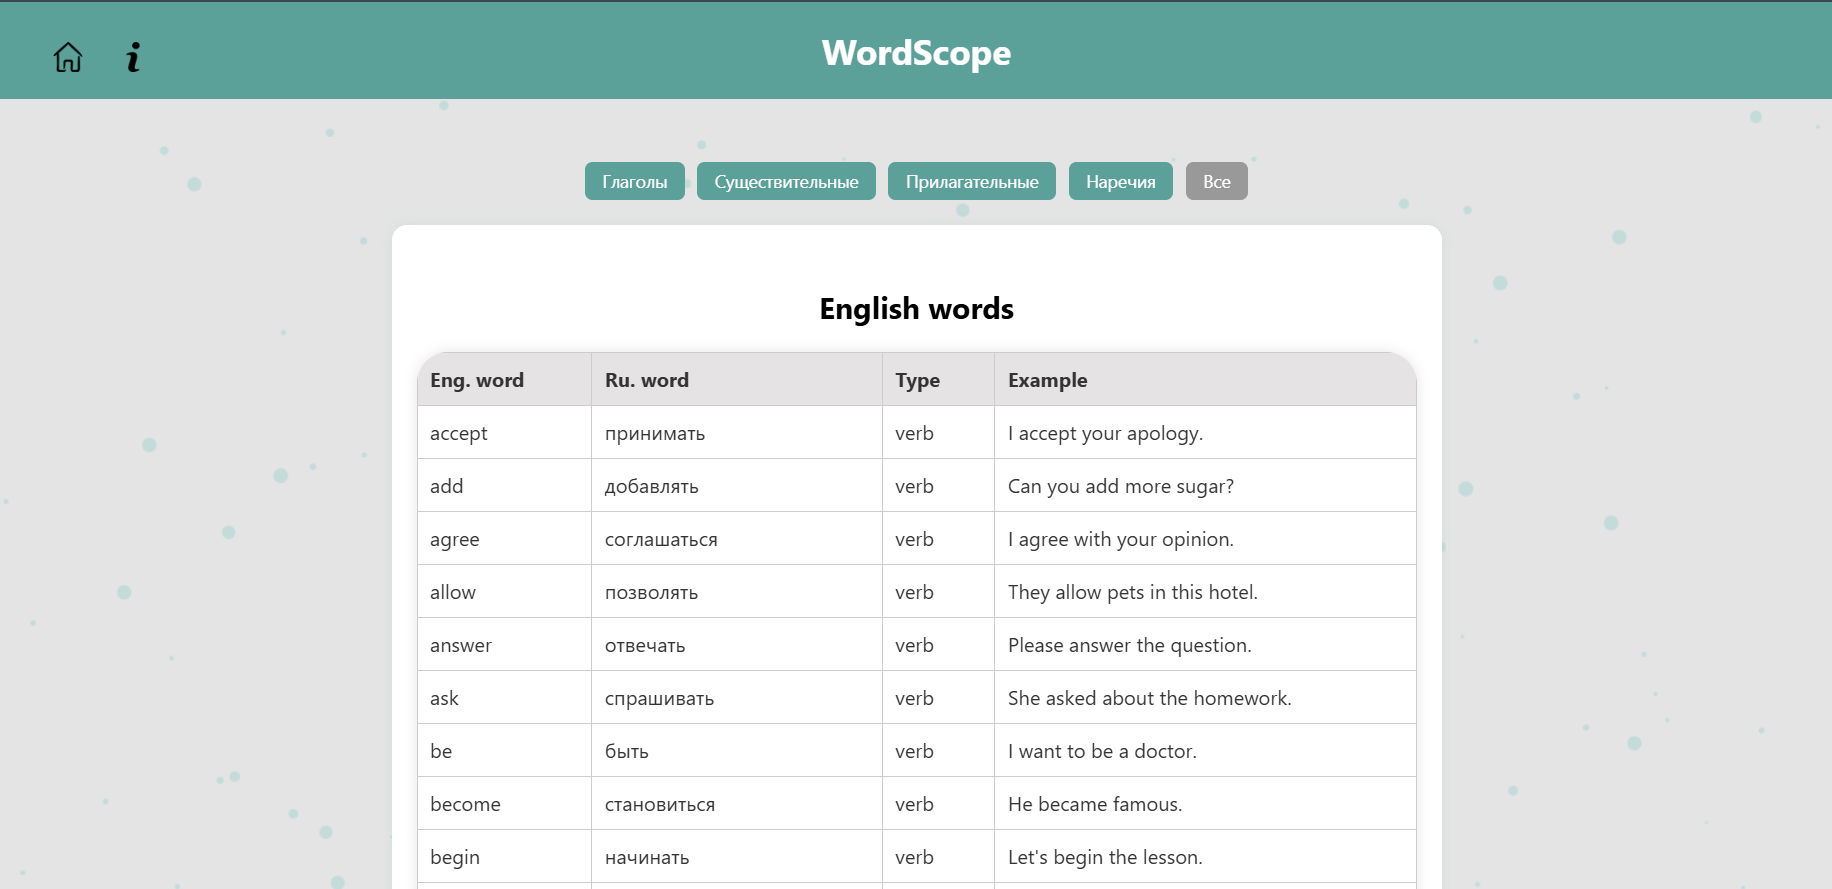Click example 'Can you add more sugar?'
The image size is (1832, 889).
point(1121,486)
